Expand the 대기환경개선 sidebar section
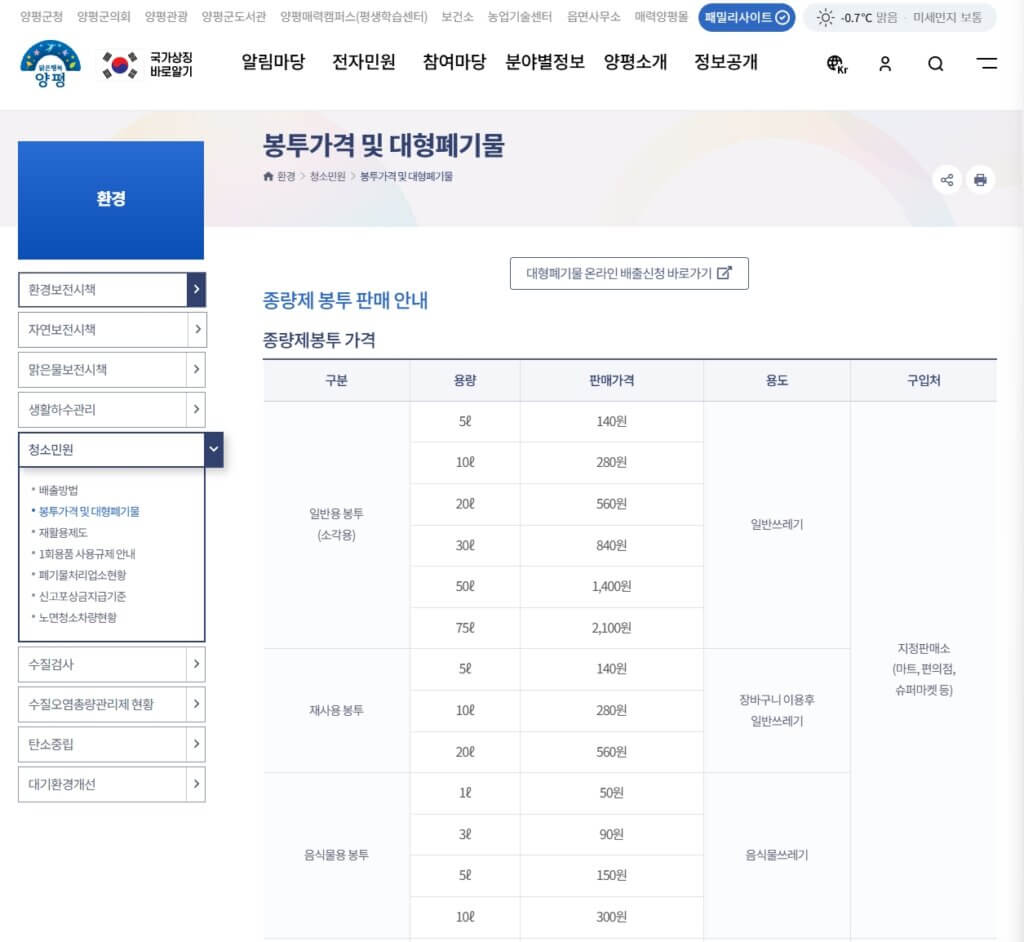The height and width of the screenshot is (942, 1024). tap(112, 784)
